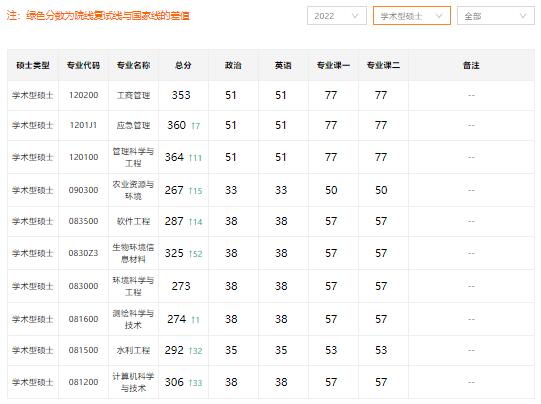Click the 备注 column header
Image resolution: width=541 pixels, height=404 pixels.
[471, 65]
